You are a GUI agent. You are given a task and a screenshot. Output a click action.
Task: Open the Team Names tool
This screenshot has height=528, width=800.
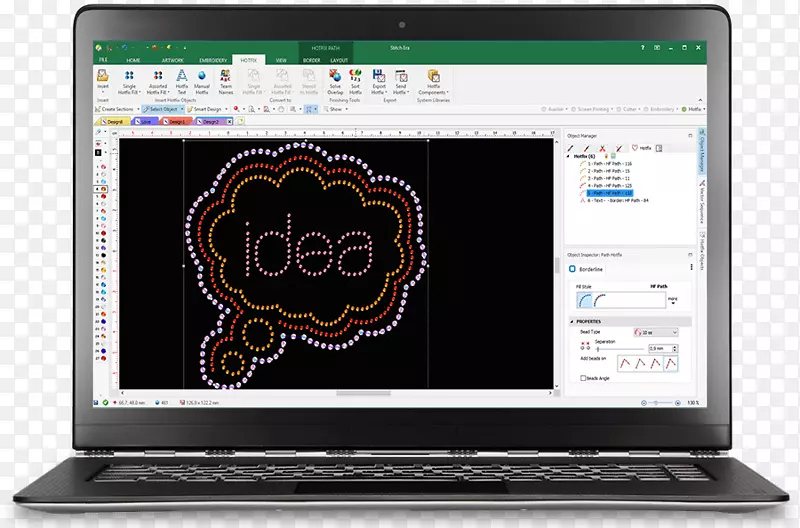point(226,82)
